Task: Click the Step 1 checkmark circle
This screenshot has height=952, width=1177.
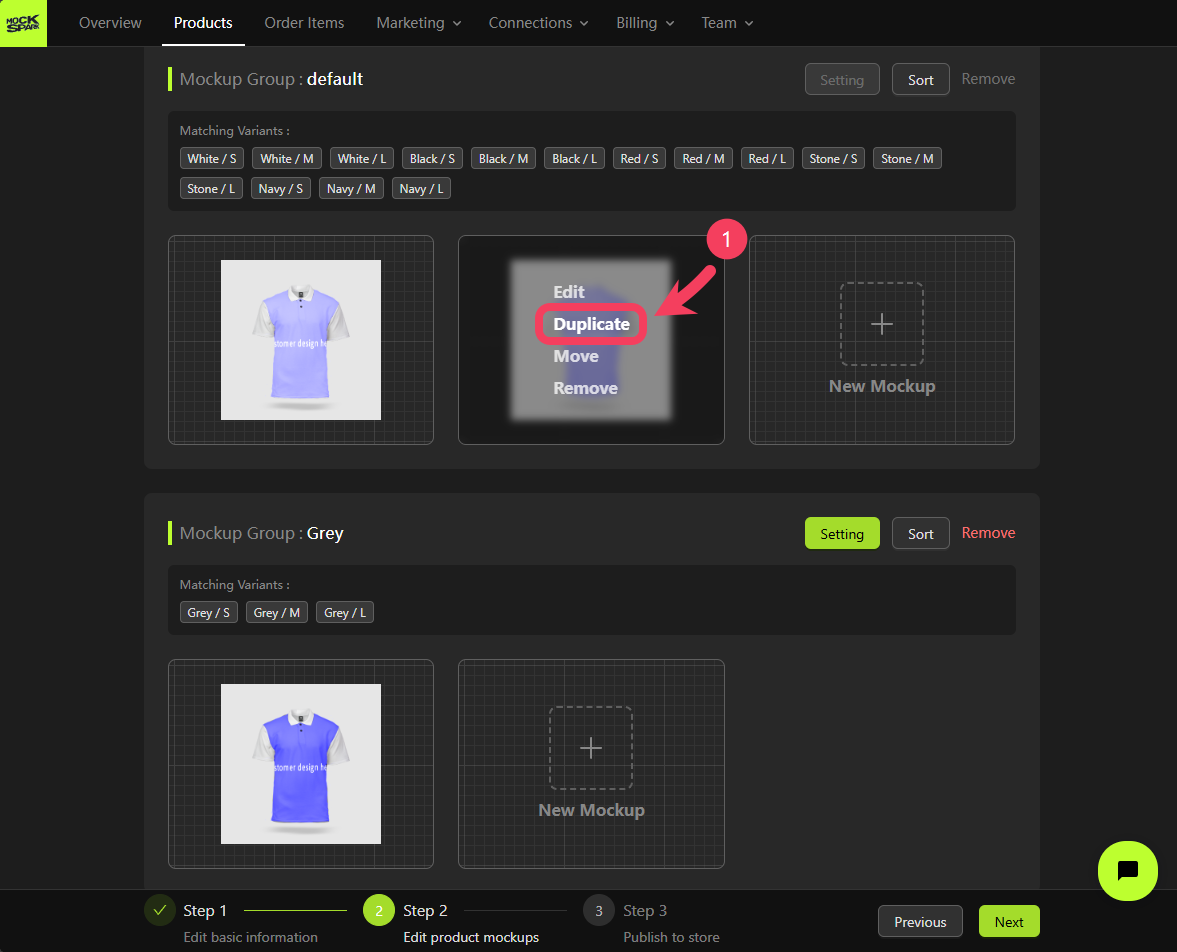Action: (x=160, y=910)
